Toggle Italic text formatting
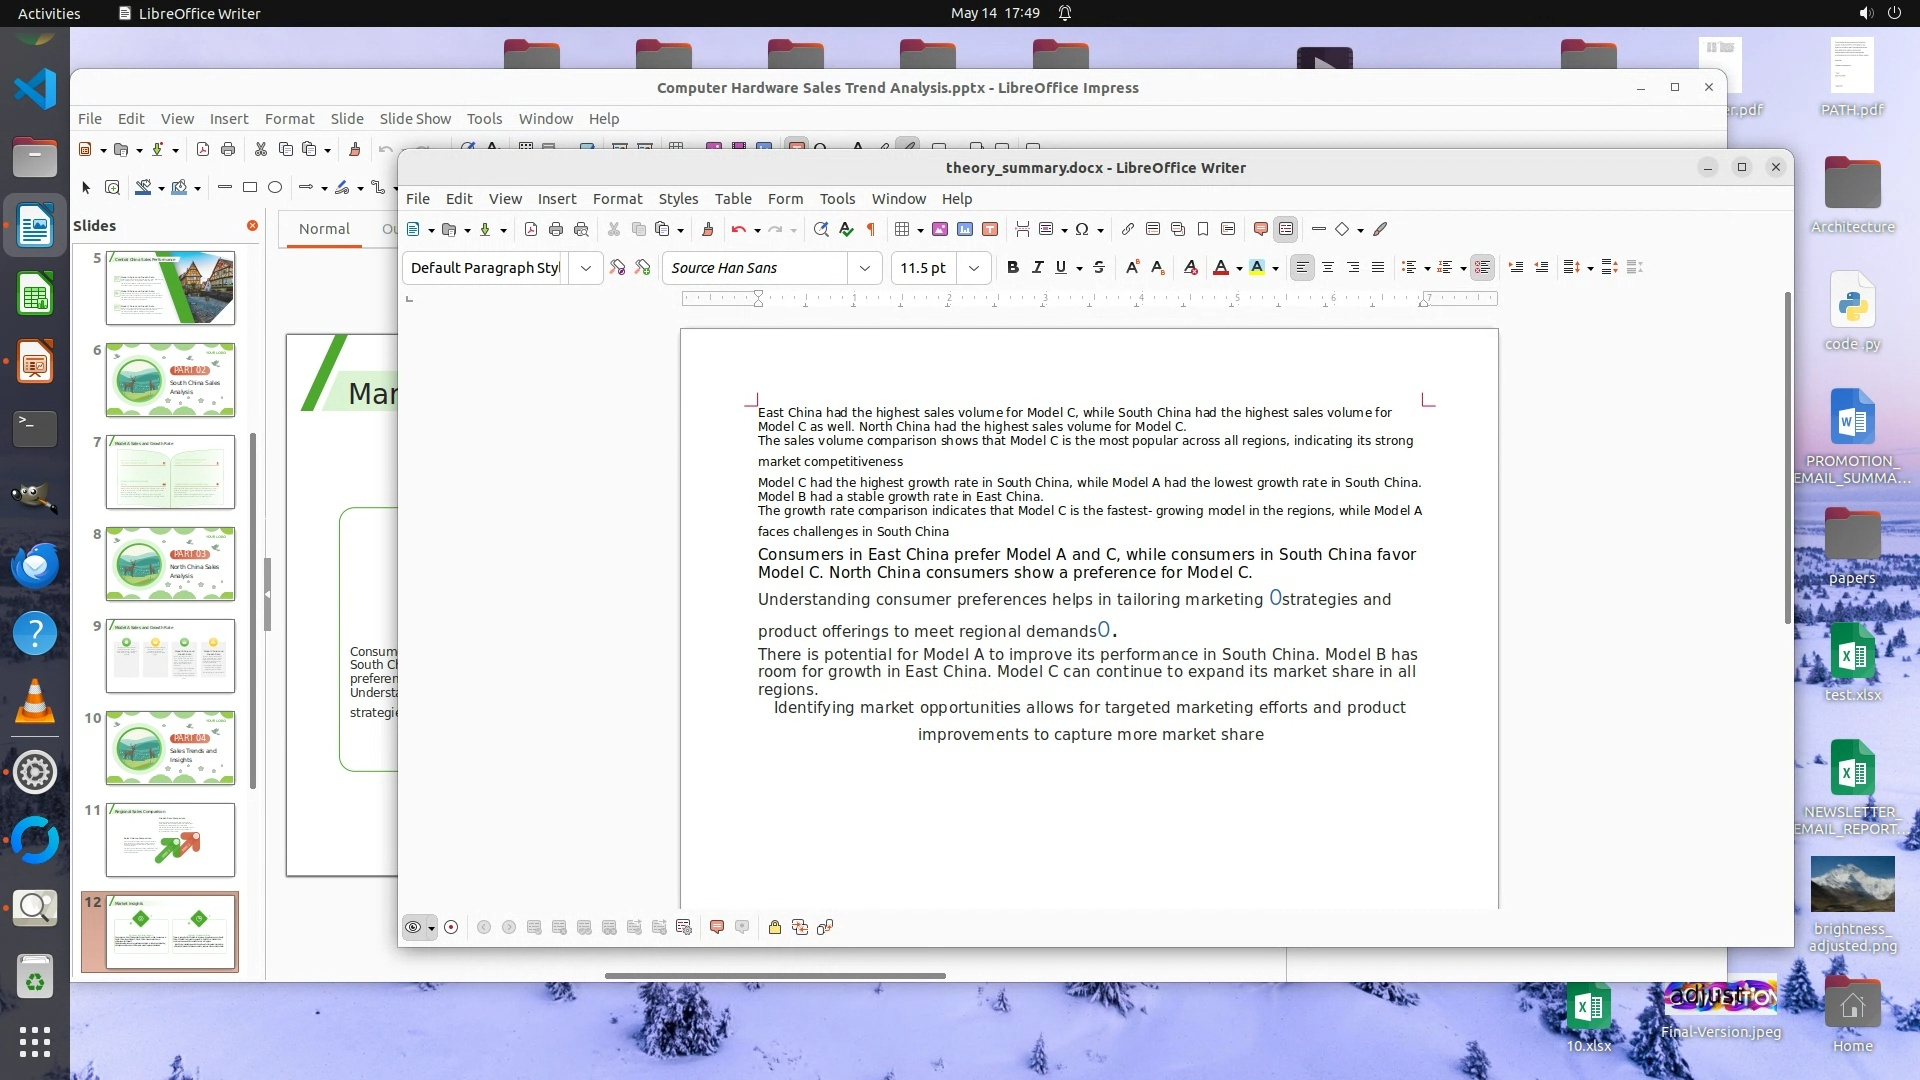1920x1080 pixels. pyautogui.click(x=1037, y=267)
